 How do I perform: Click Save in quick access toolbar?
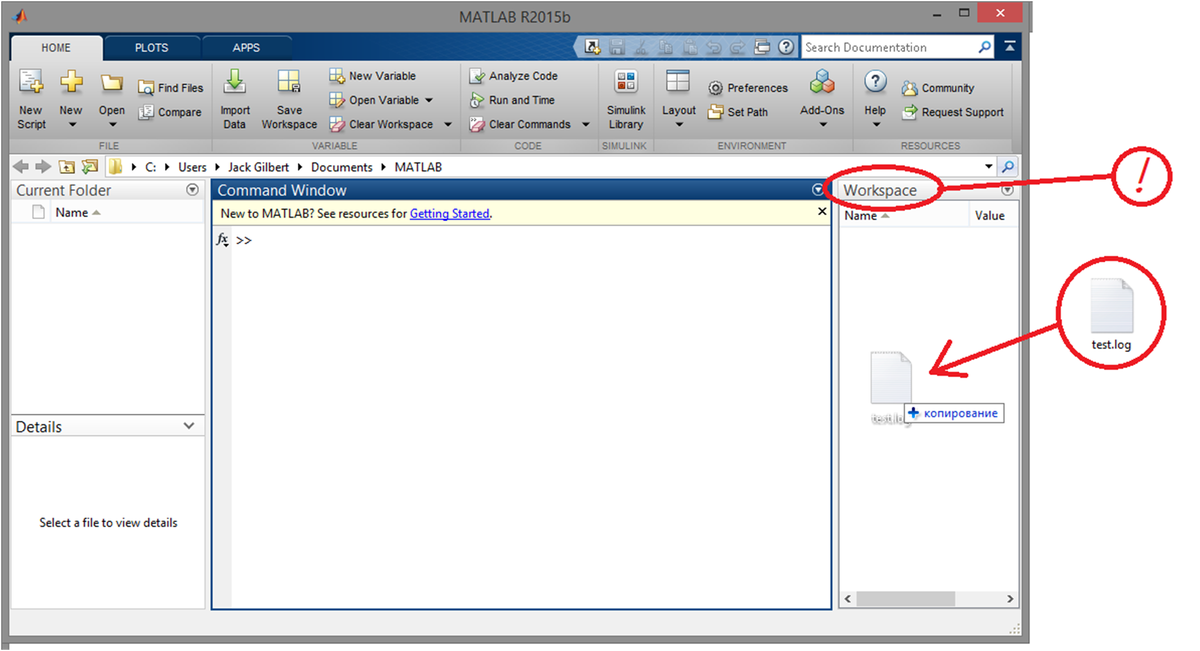[617, 47]
